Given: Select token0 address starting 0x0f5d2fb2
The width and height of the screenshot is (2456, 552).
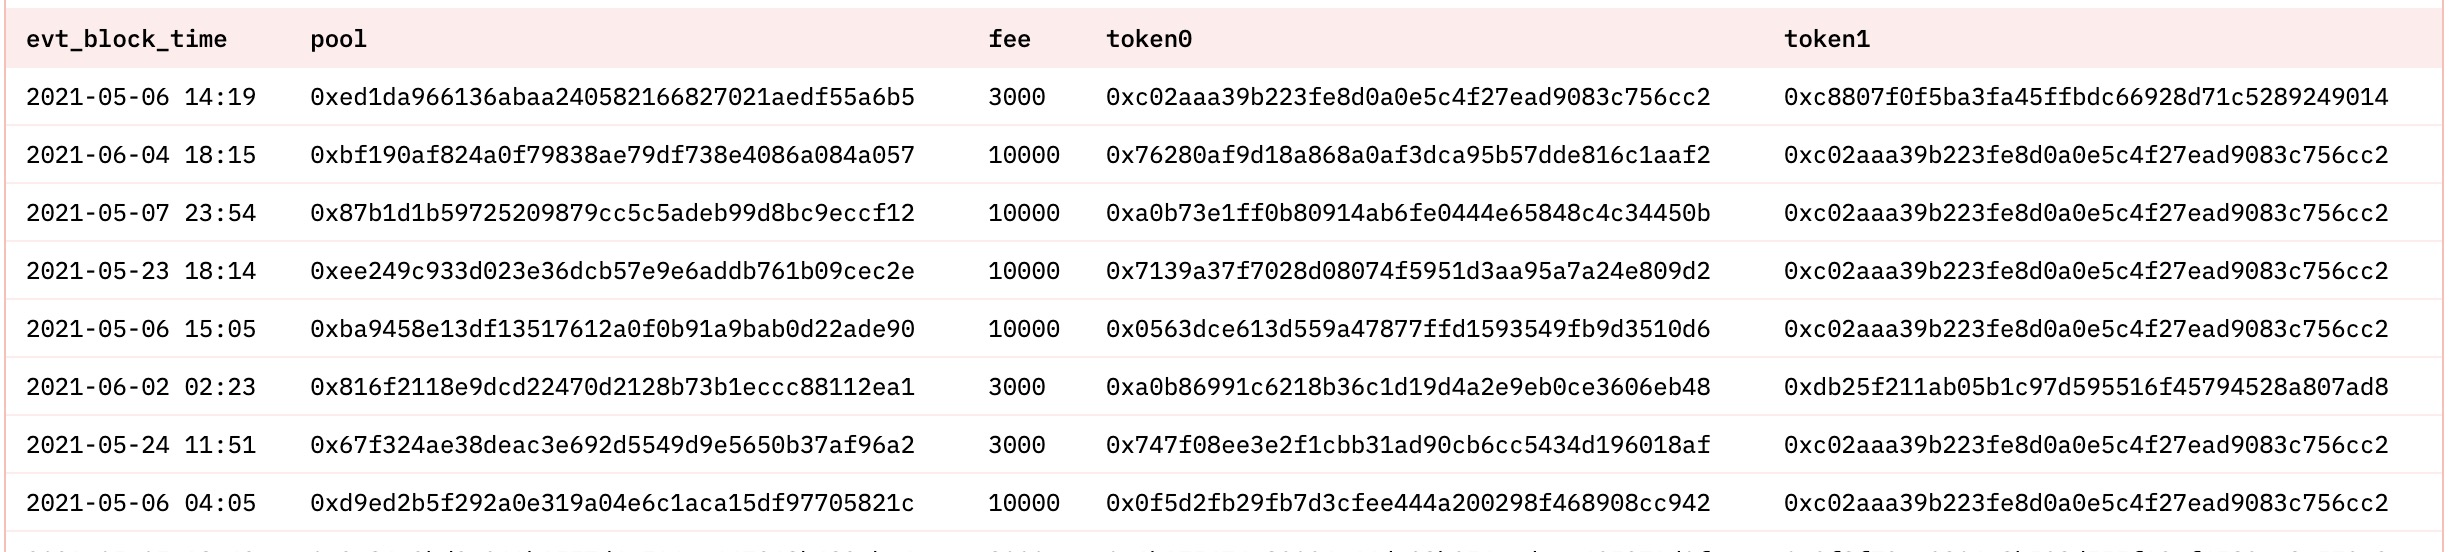Looking at the screenshot, I should click(1408, 503).
